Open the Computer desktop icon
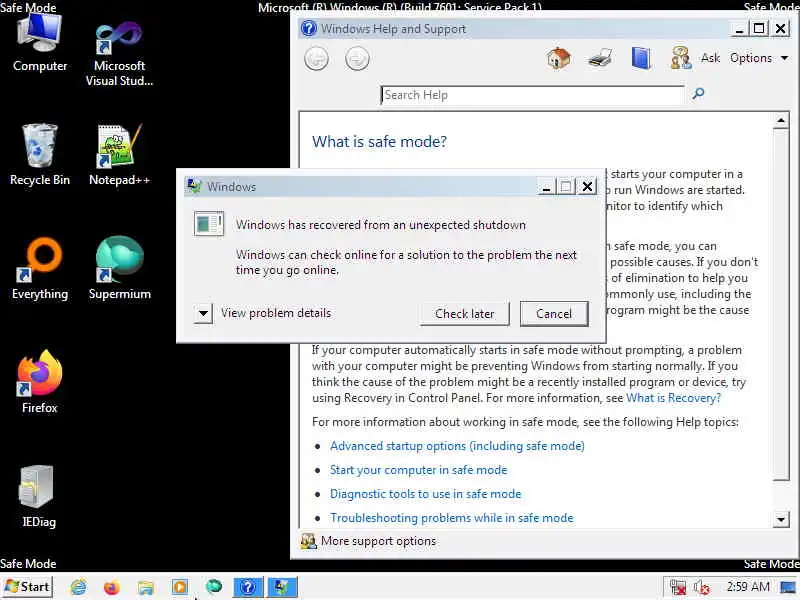 click(40, 43)
